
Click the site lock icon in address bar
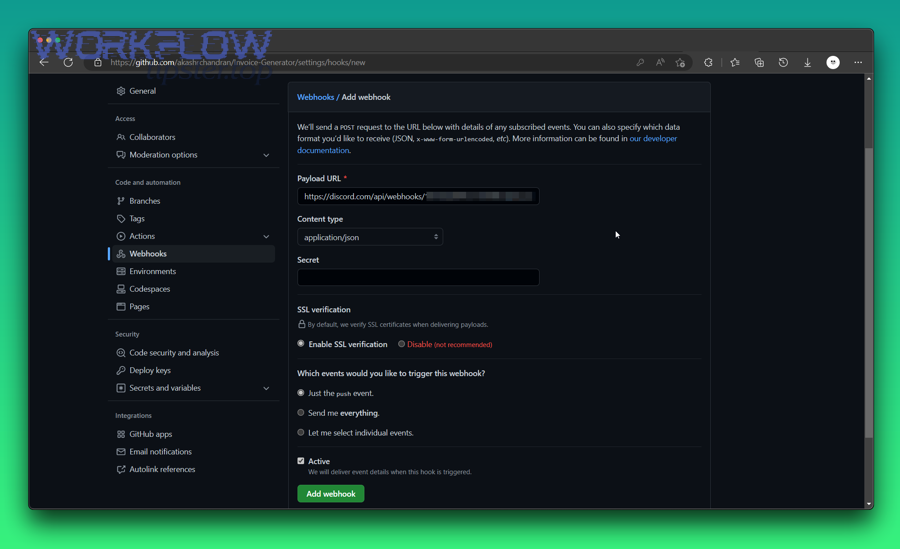[98, 62]
